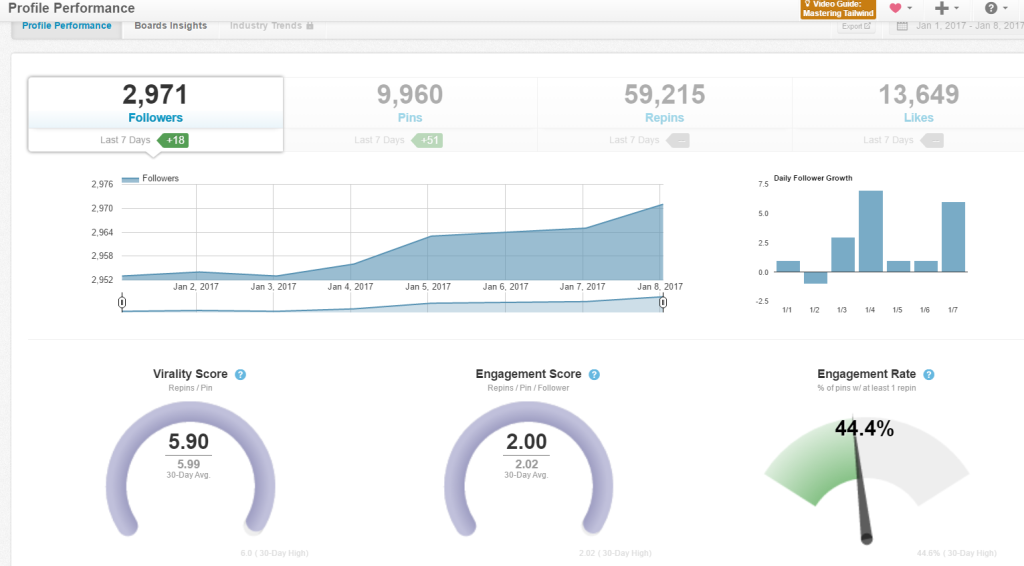Click the 2.02 30-Day Avg. engagement value

(526, 464)
